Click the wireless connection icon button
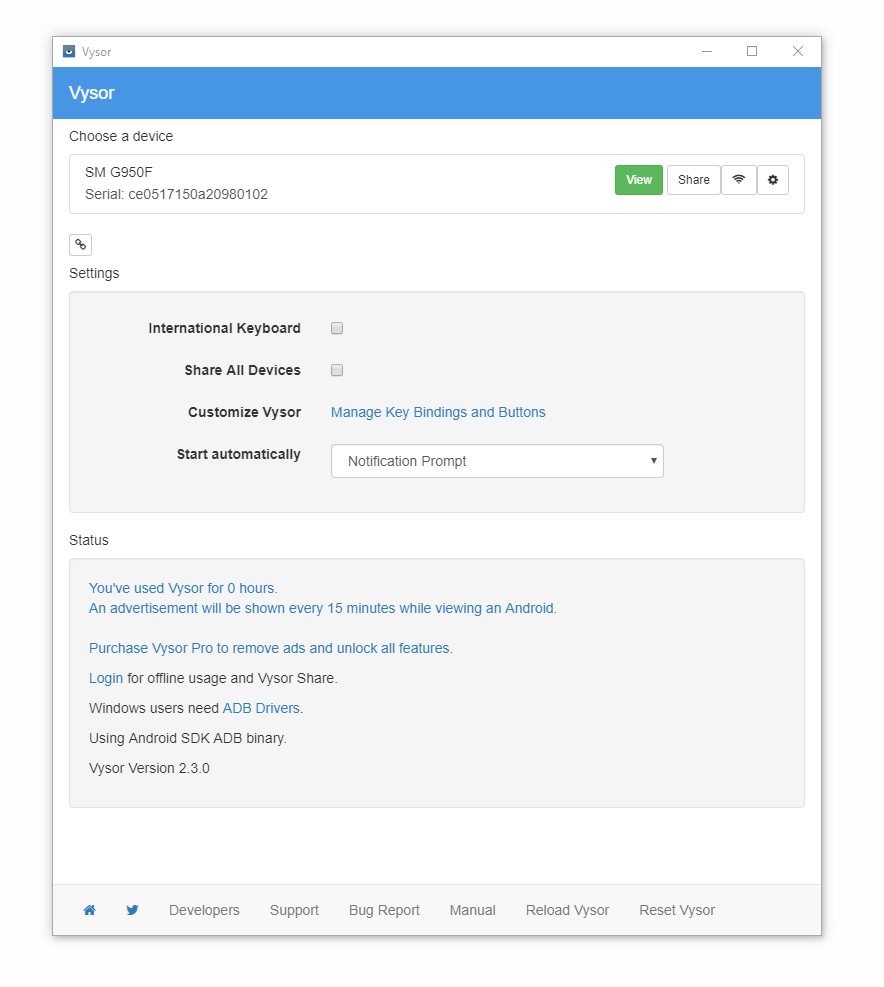This screenshot has height=987, width=884. [739, 180]
